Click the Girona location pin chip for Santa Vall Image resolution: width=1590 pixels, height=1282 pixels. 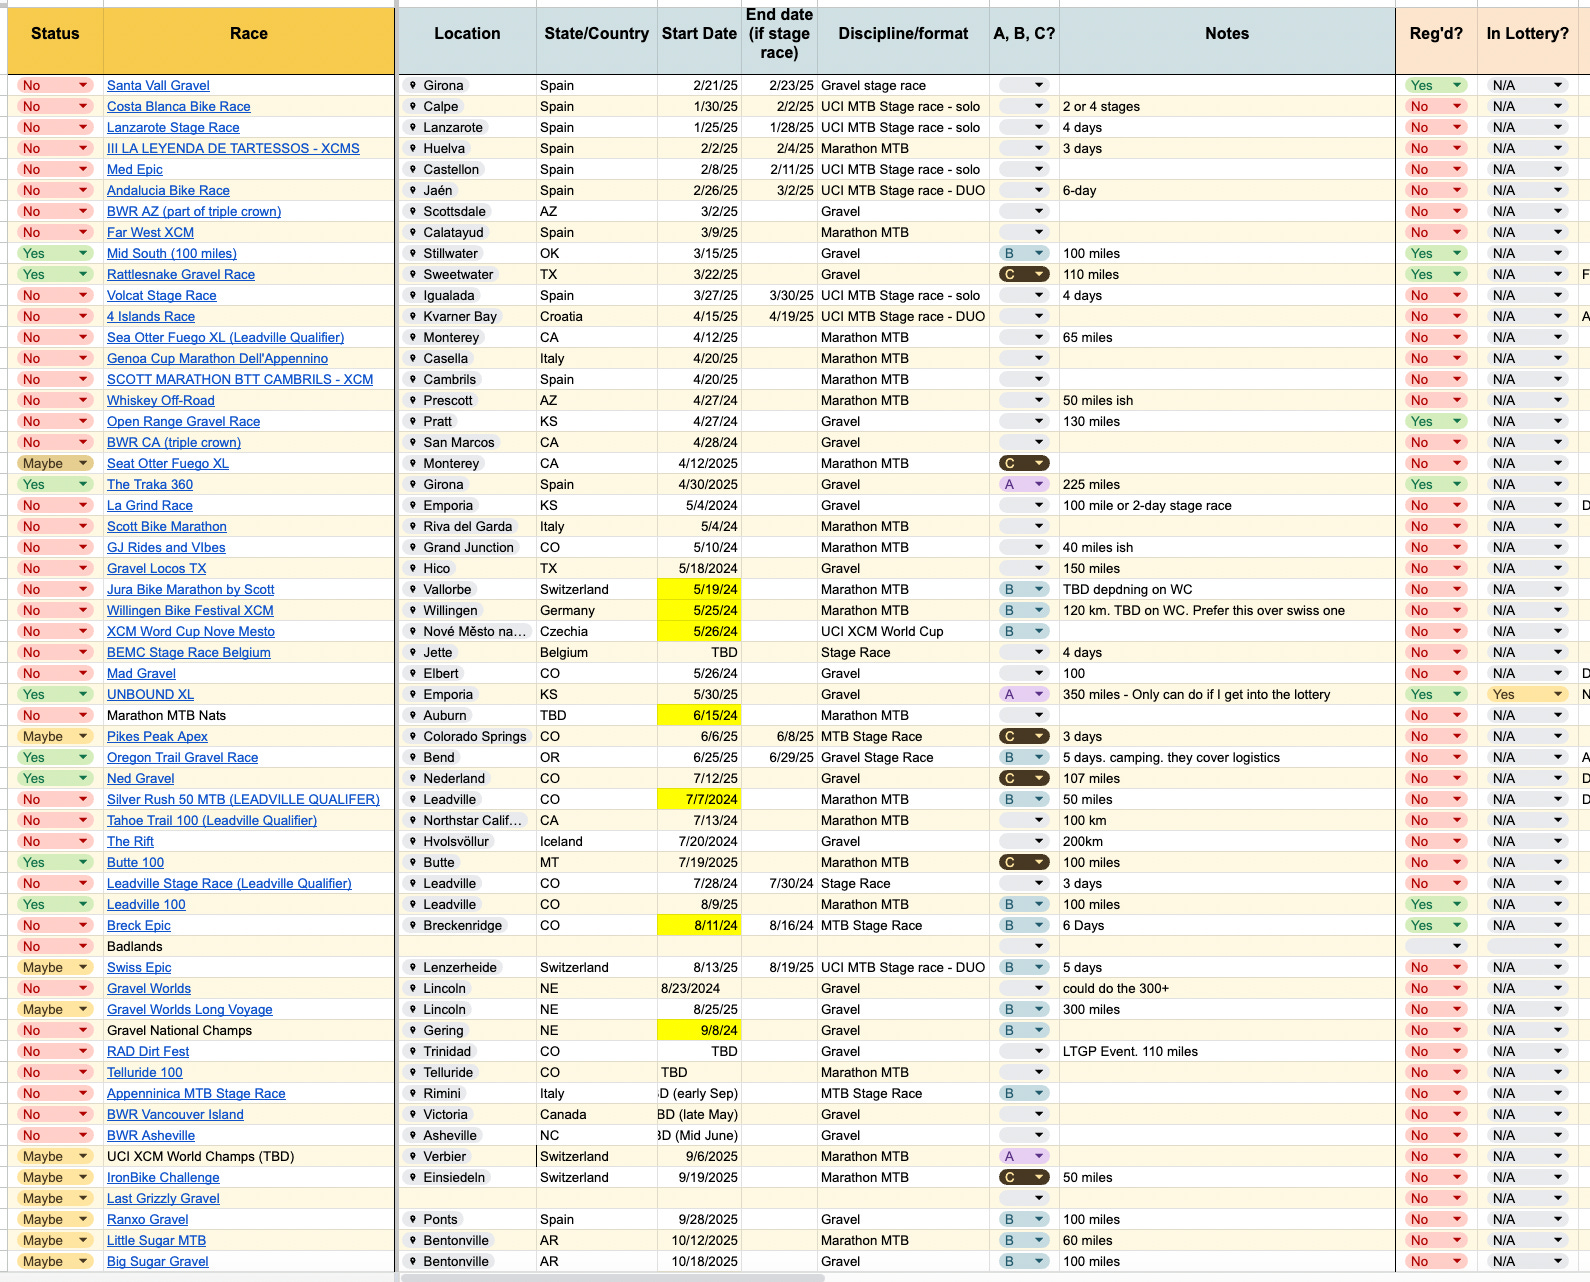436,85
